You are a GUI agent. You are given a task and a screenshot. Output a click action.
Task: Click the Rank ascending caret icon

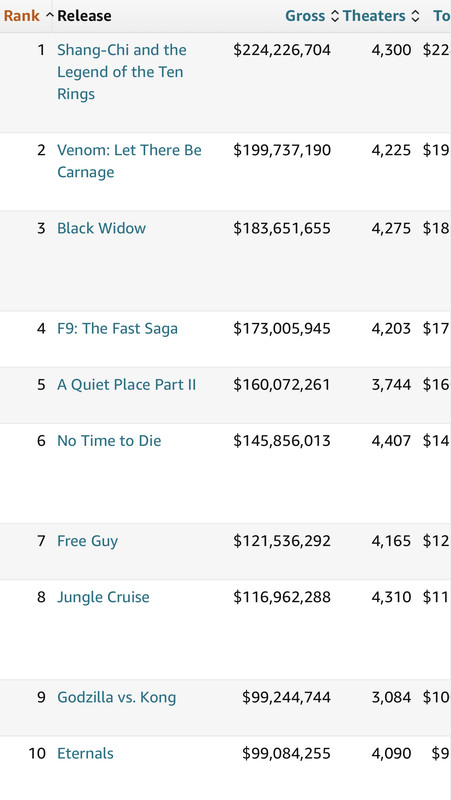(49, 16)
